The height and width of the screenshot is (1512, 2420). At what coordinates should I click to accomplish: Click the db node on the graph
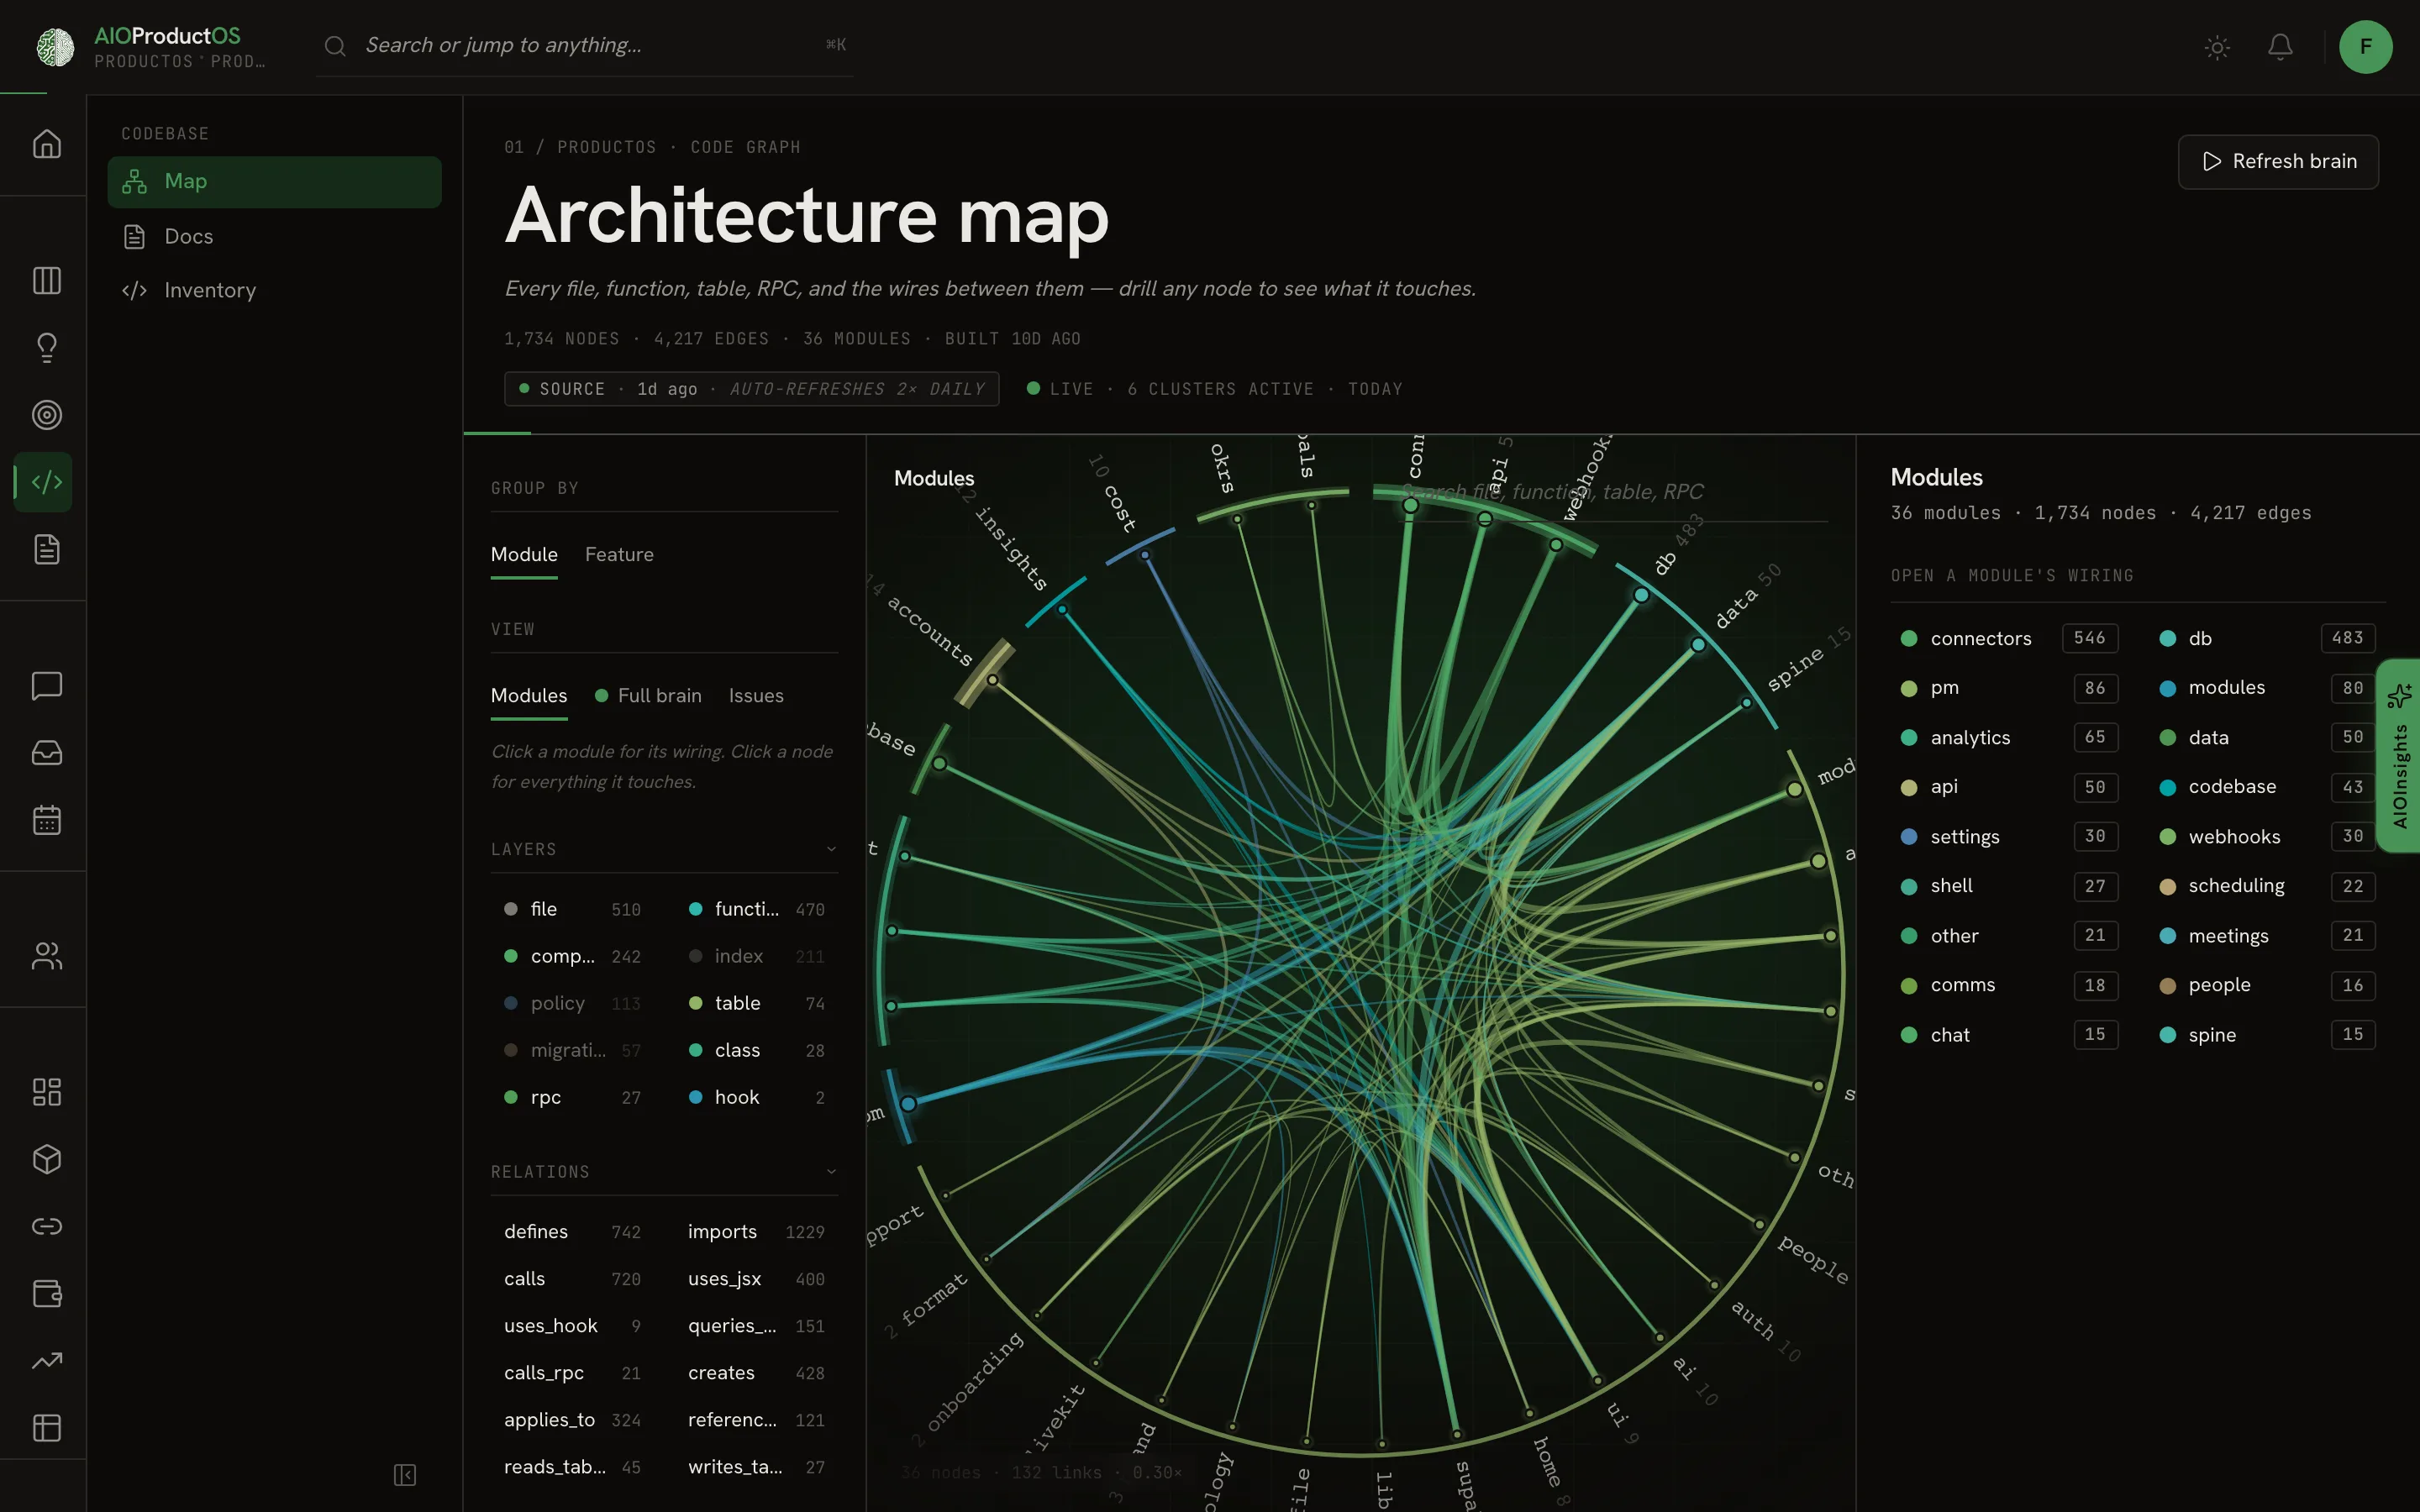1641,596
